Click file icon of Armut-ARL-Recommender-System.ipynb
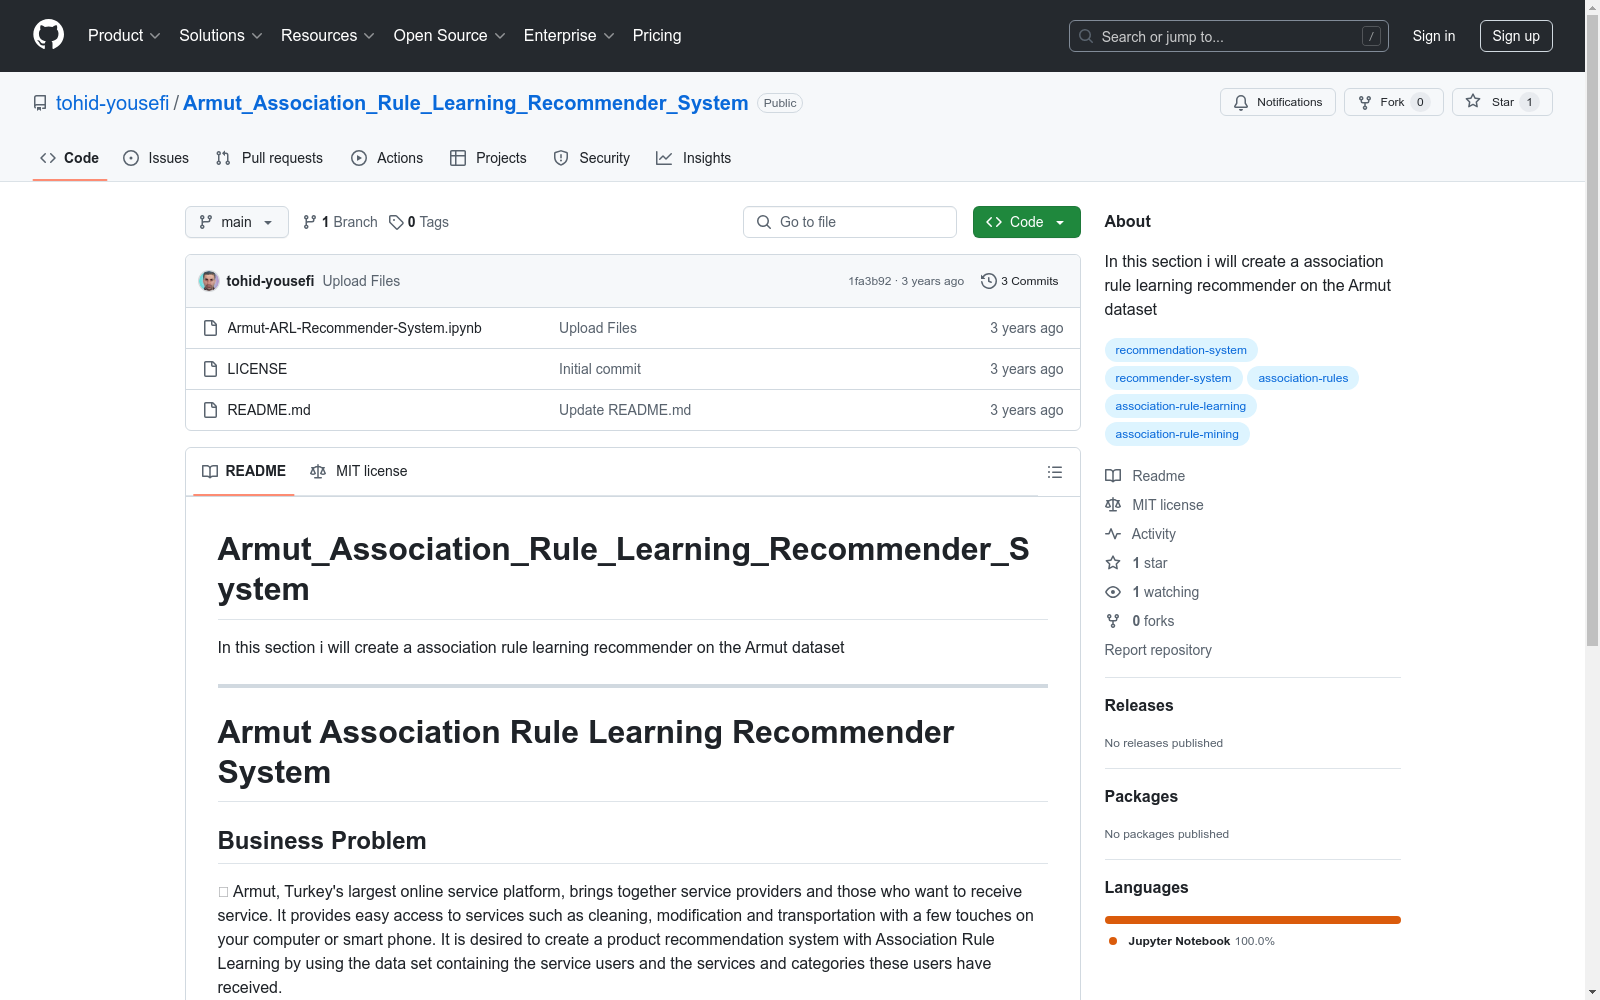1600x1000 pixels. coord(210,328)
